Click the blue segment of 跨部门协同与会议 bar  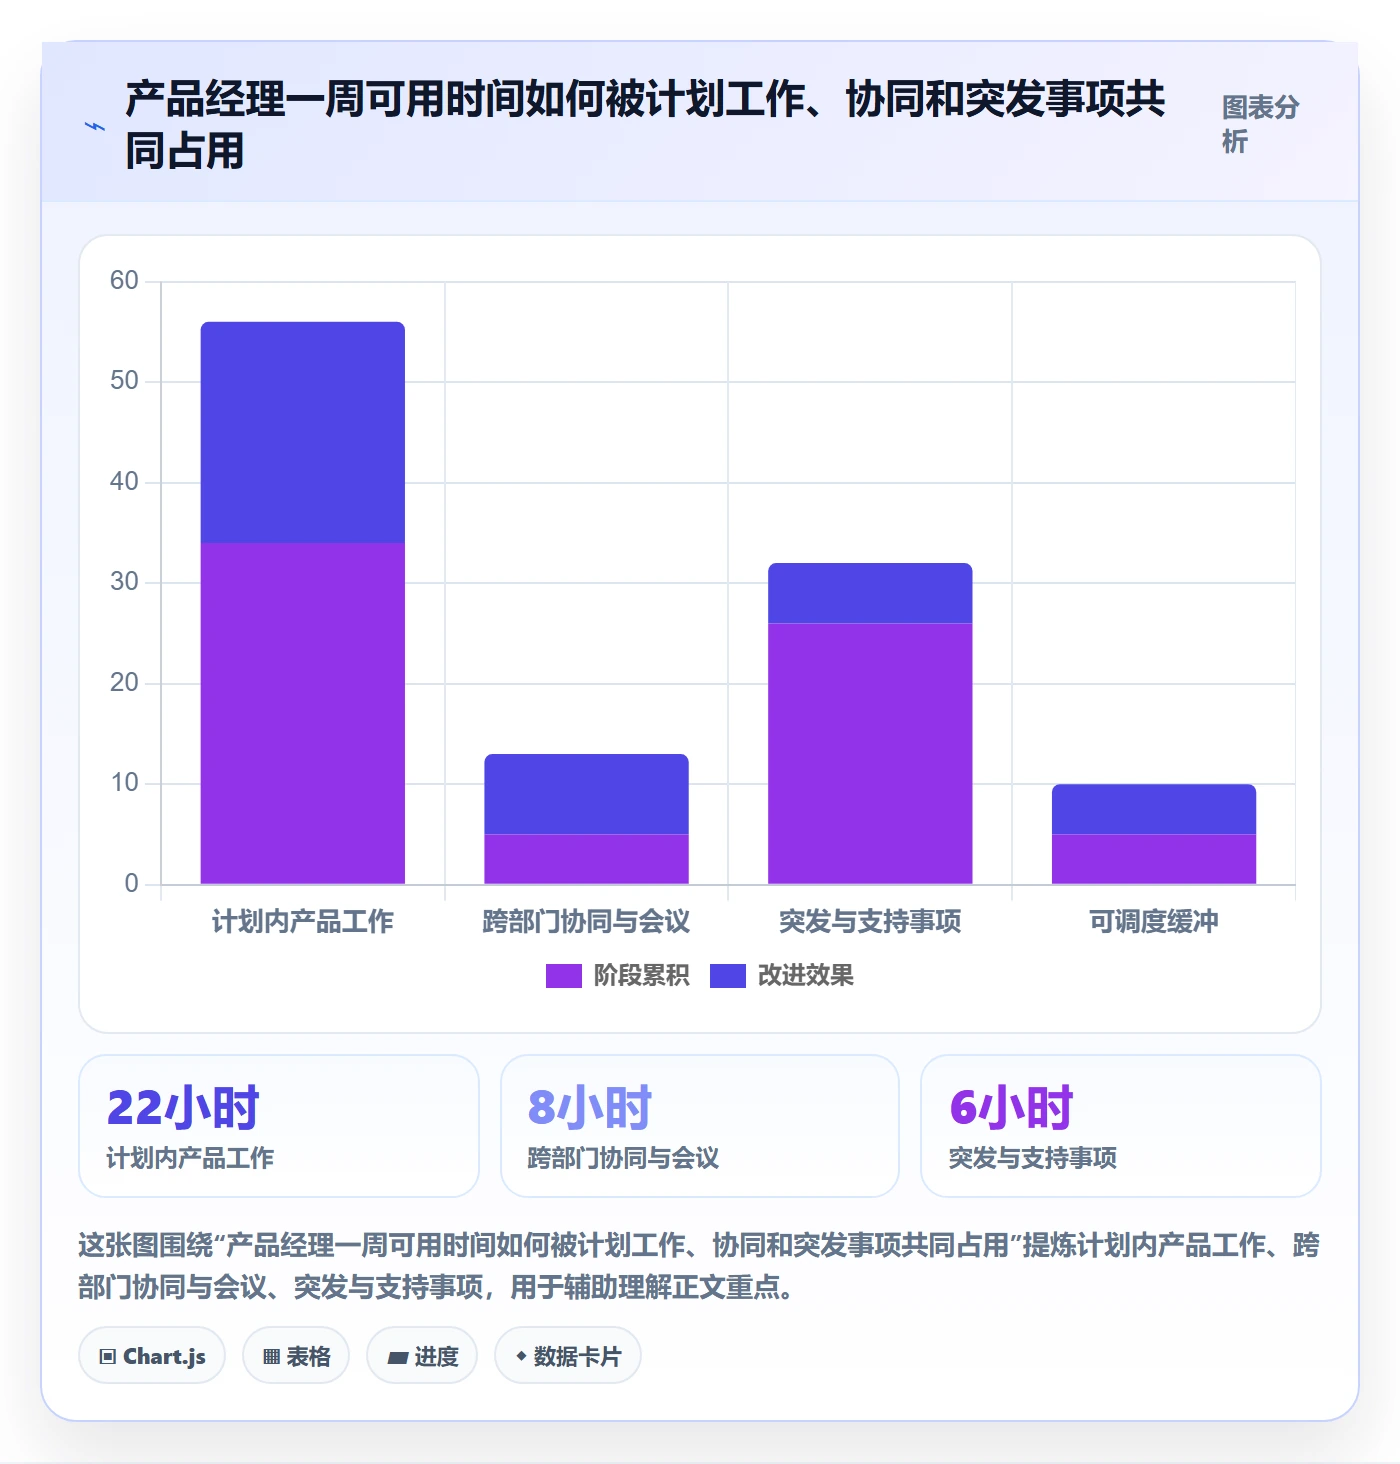pos(587,794)
